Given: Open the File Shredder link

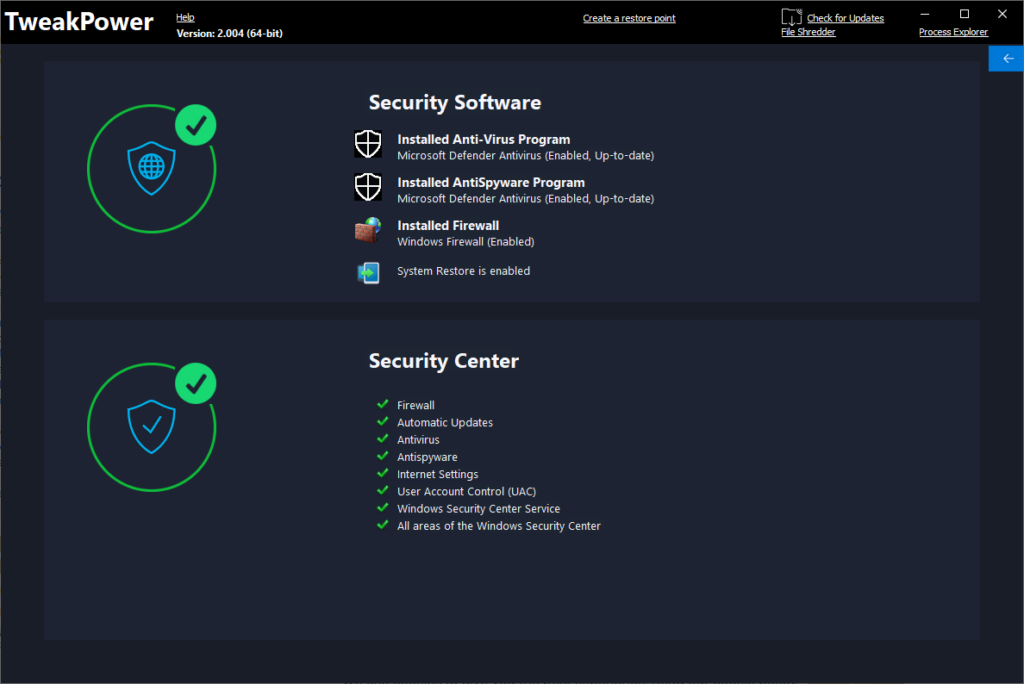Looking at the screenshot, I should (808, 32).
